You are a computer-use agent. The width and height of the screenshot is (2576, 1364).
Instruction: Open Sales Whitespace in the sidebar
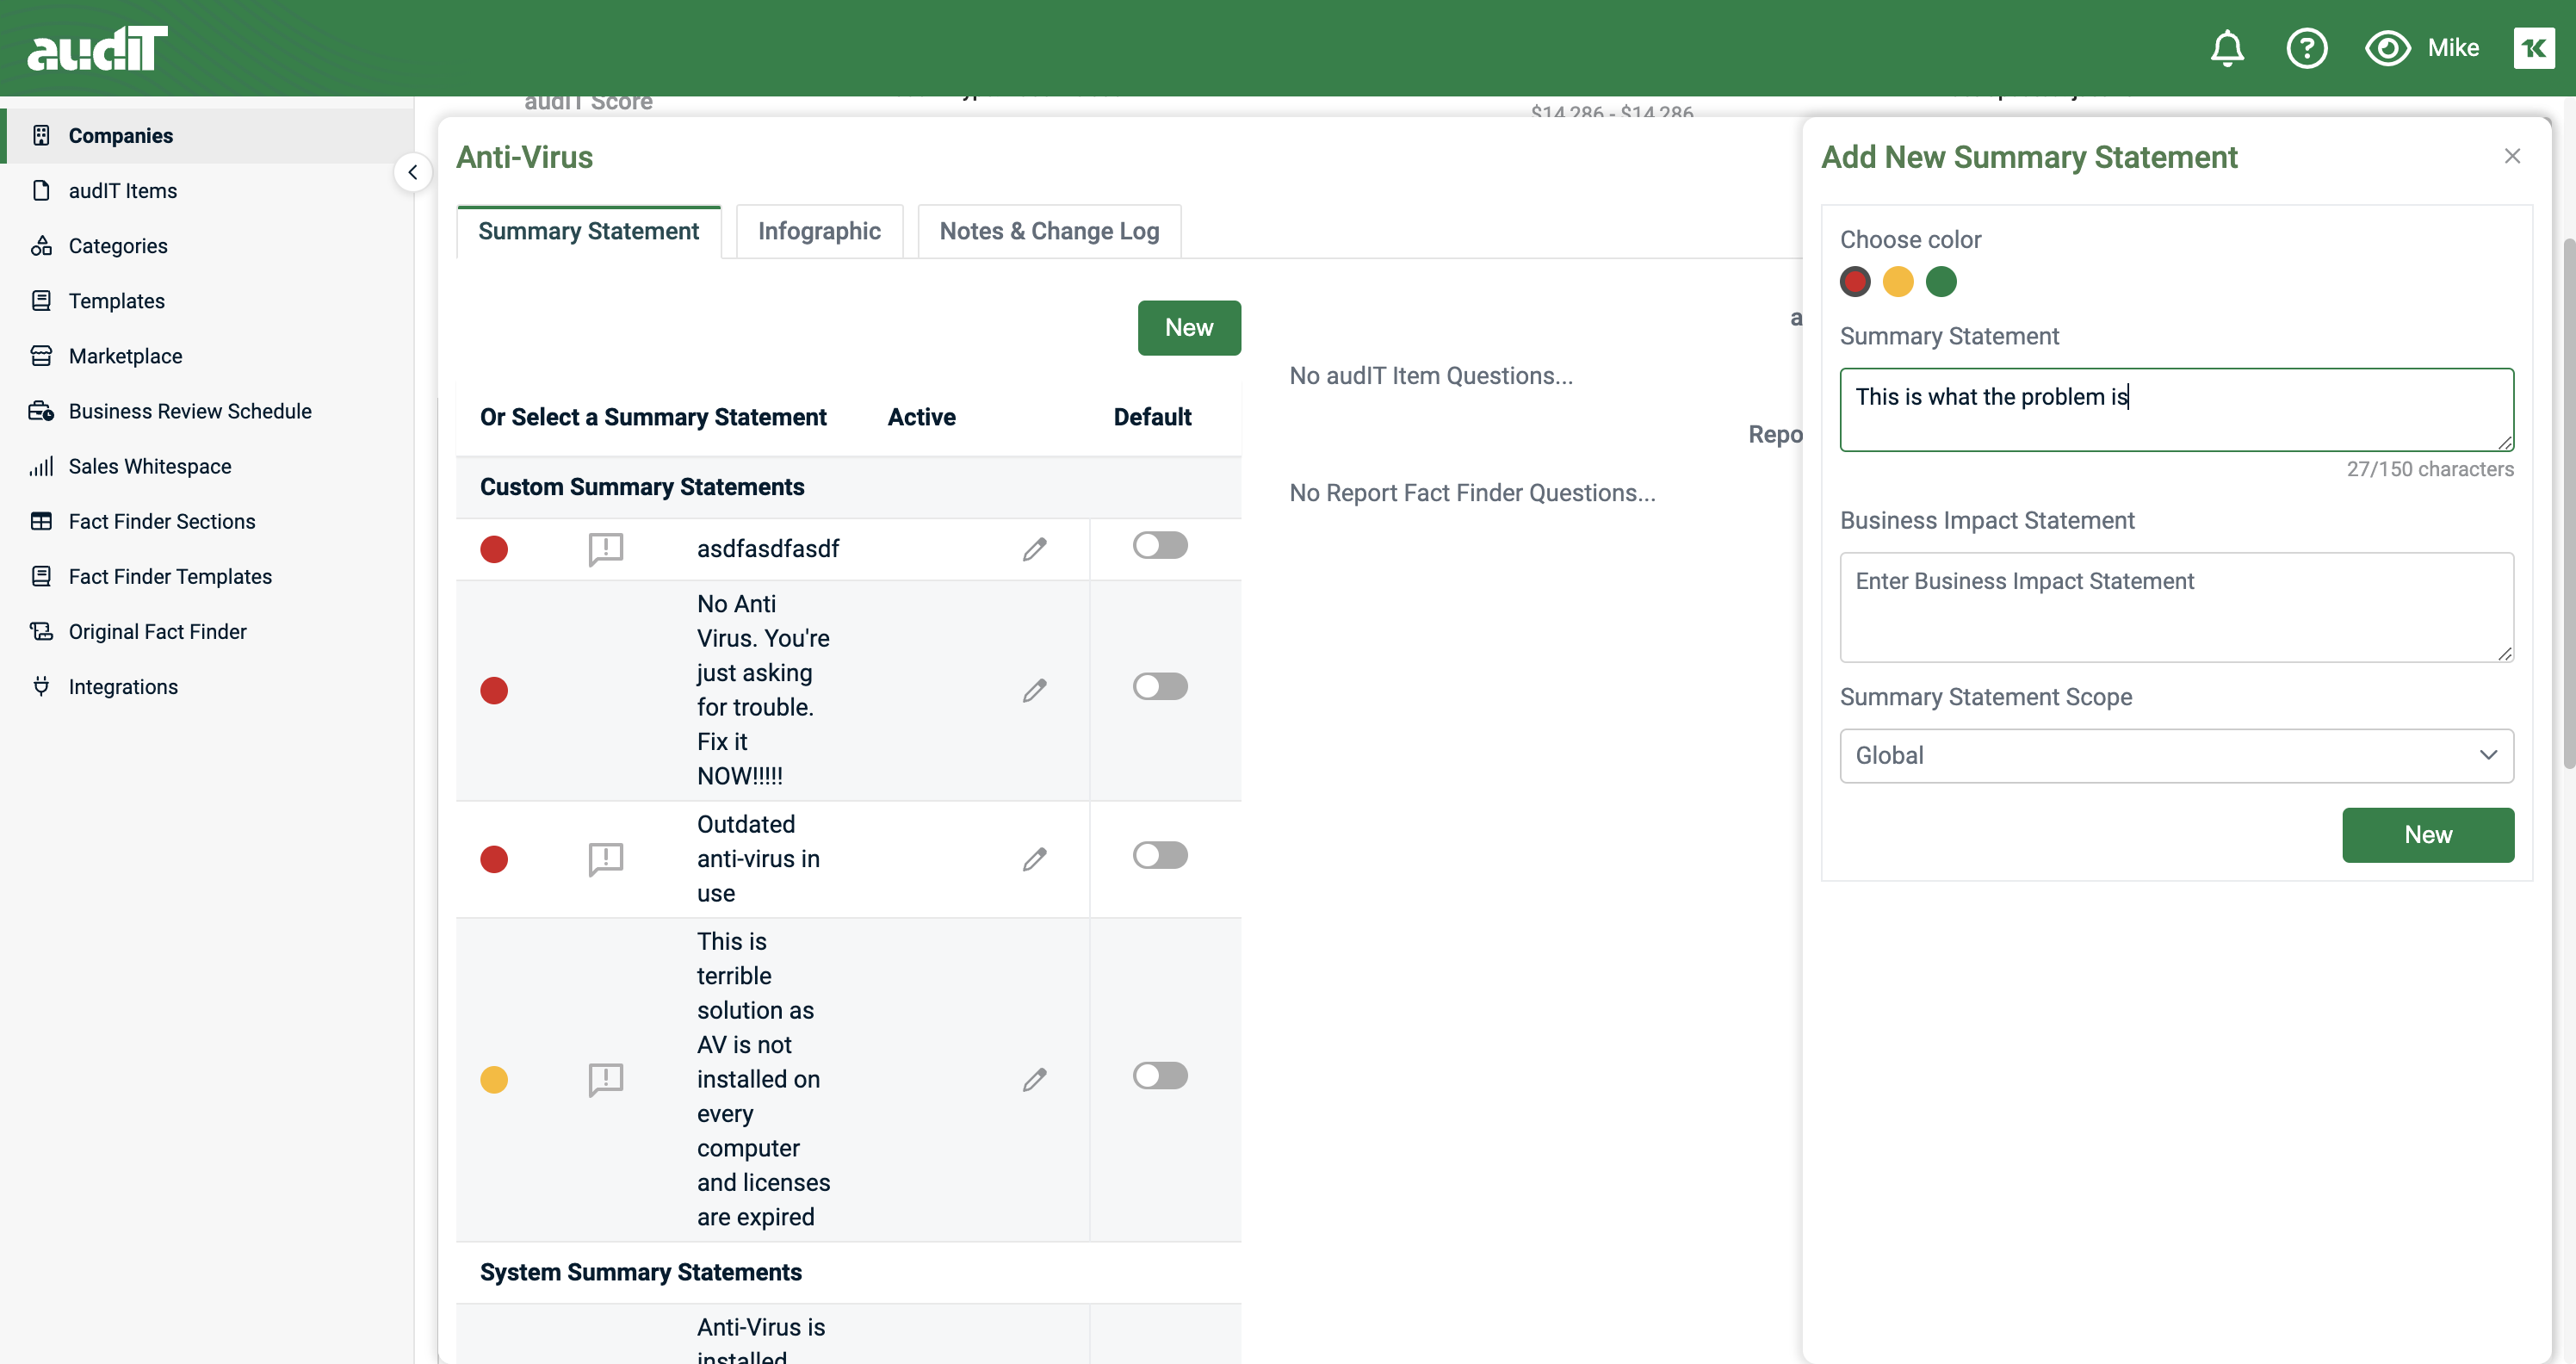click(x=207, y=465)
